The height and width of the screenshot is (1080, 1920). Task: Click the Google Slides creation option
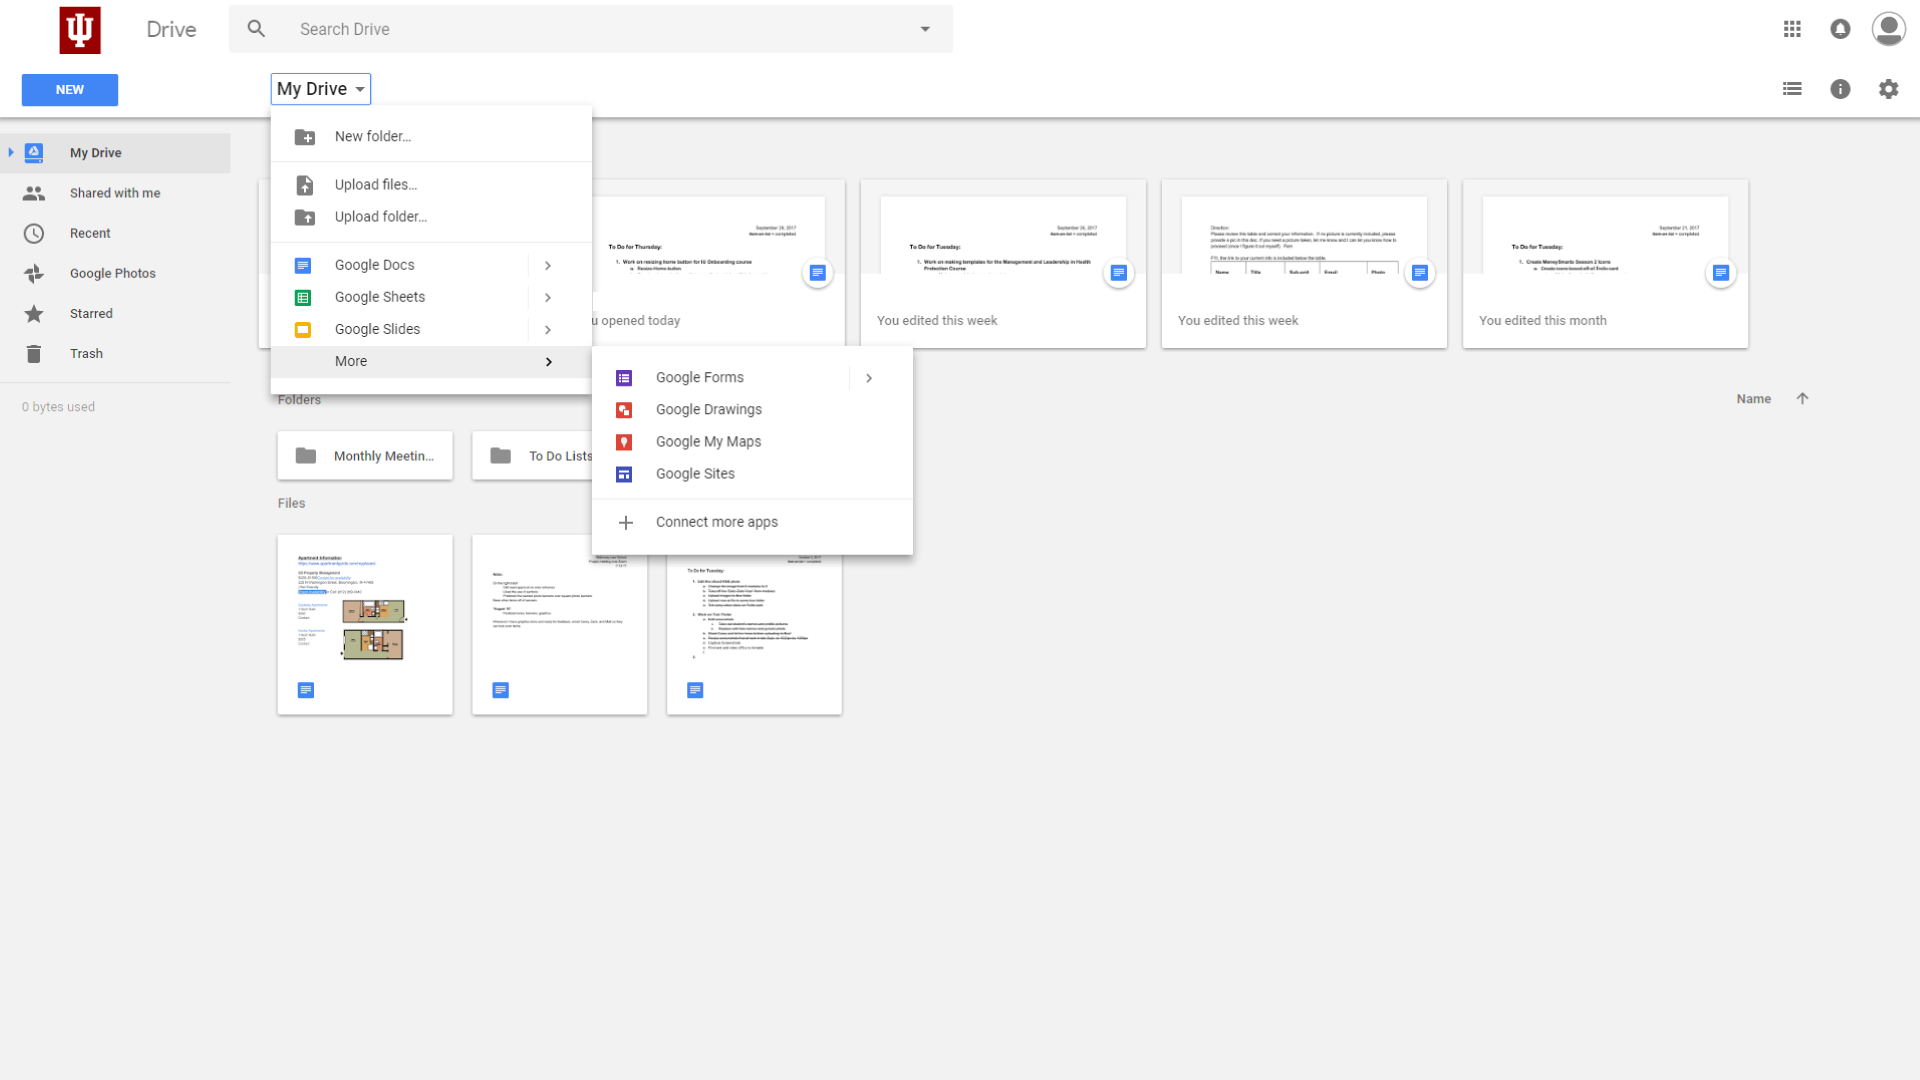coord(377,328)
